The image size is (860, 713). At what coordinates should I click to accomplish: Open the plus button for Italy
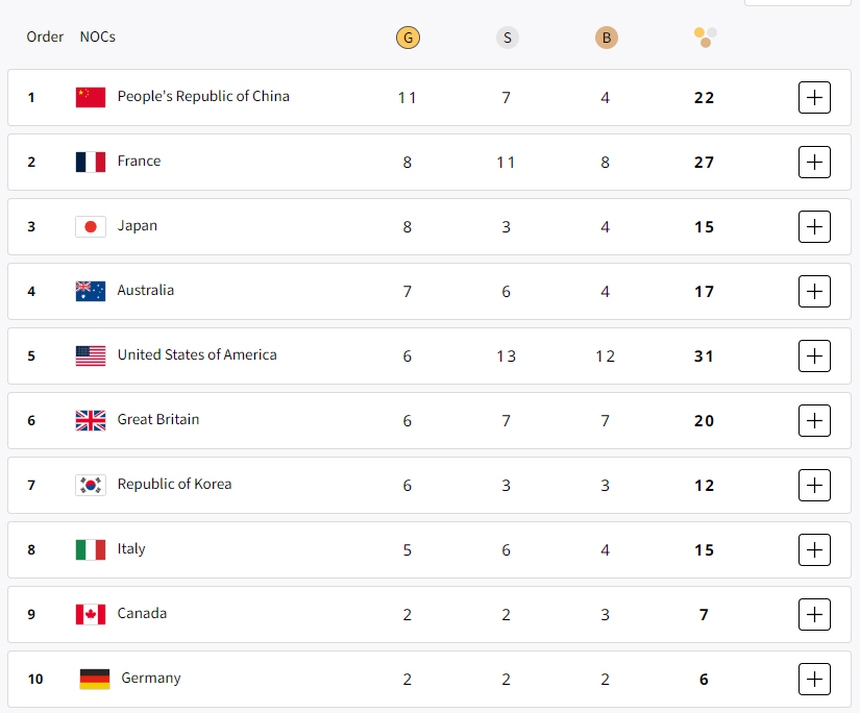[x=814, y=550]
